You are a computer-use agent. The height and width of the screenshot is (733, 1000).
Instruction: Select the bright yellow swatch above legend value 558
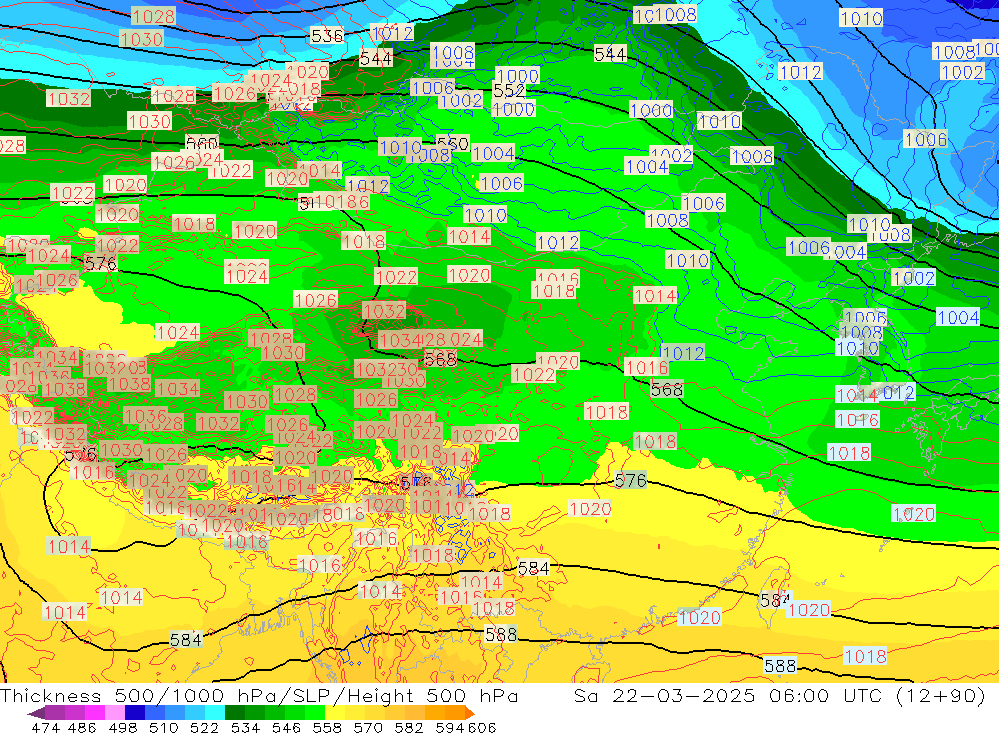(335, 713)
